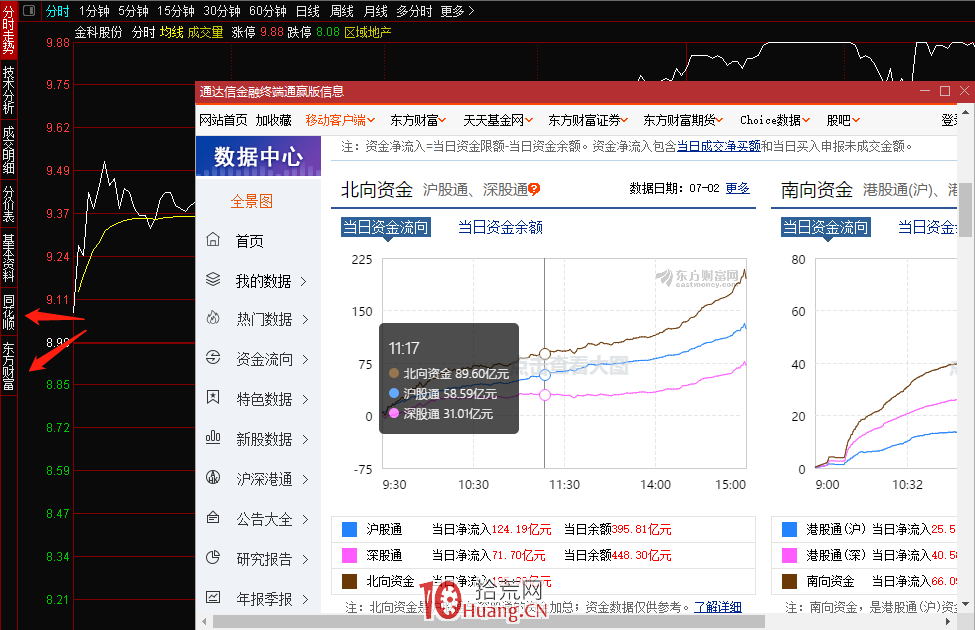Switch to the 月线 period tab

(376, 11)
